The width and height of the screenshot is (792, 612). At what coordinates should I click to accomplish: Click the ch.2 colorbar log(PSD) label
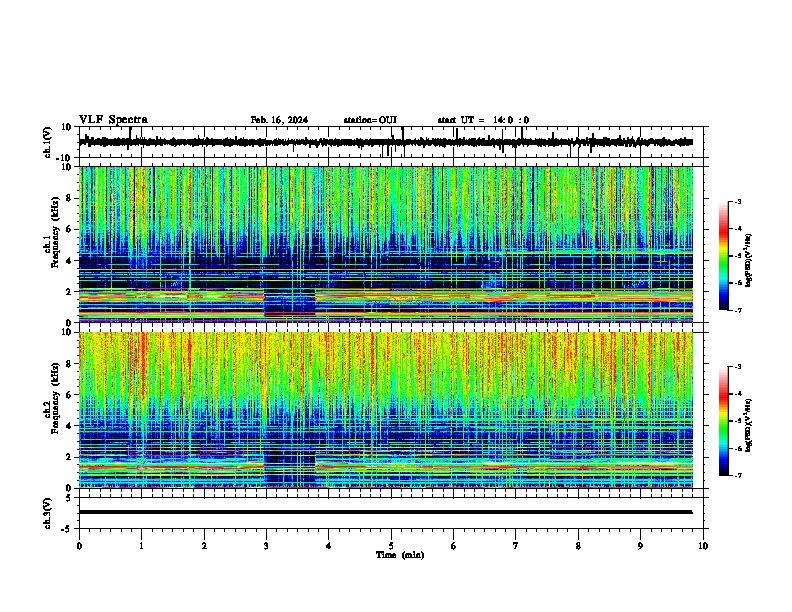coord(749,425)
